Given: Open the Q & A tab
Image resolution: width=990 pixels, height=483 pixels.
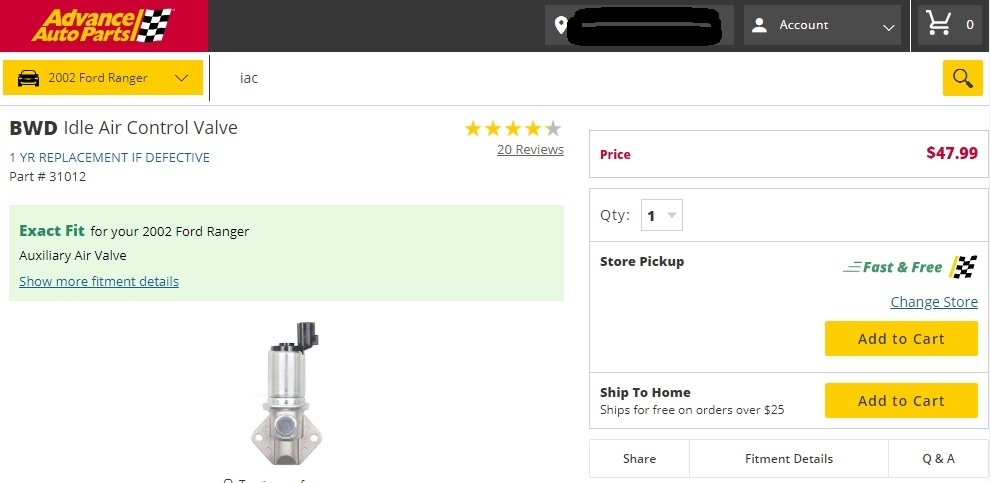Looking at the screenshot, I should [x=938, y=458].
